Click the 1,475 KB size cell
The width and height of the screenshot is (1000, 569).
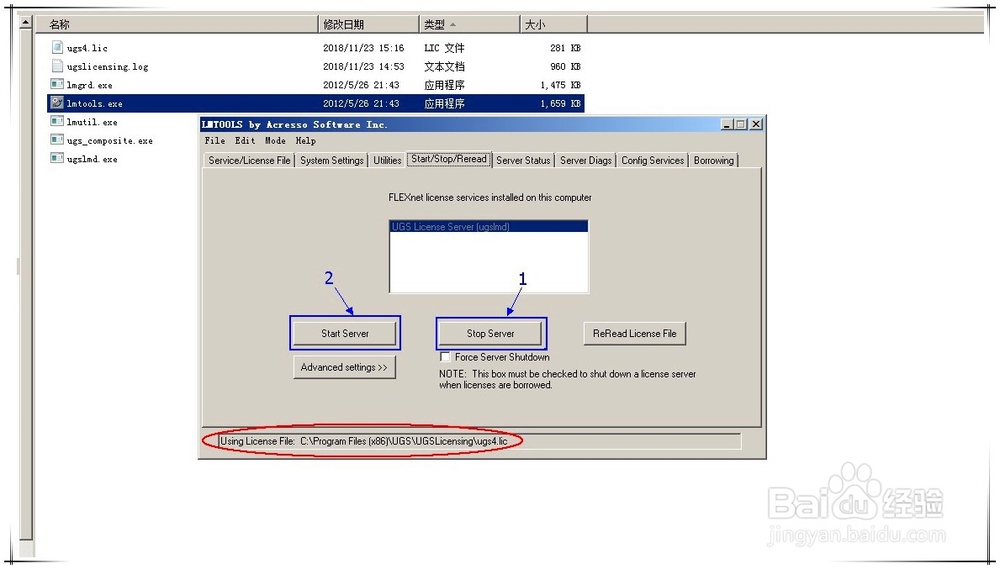point(561,85)
